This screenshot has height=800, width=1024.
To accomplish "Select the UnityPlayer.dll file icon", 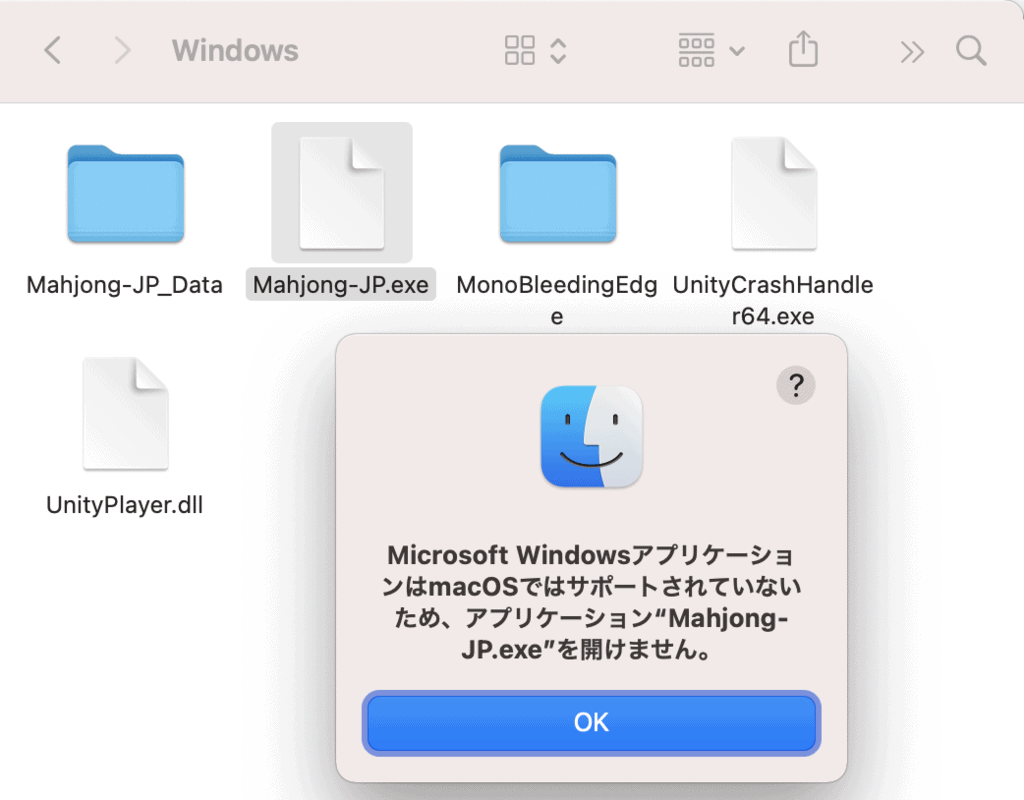I will click(125, 413).
